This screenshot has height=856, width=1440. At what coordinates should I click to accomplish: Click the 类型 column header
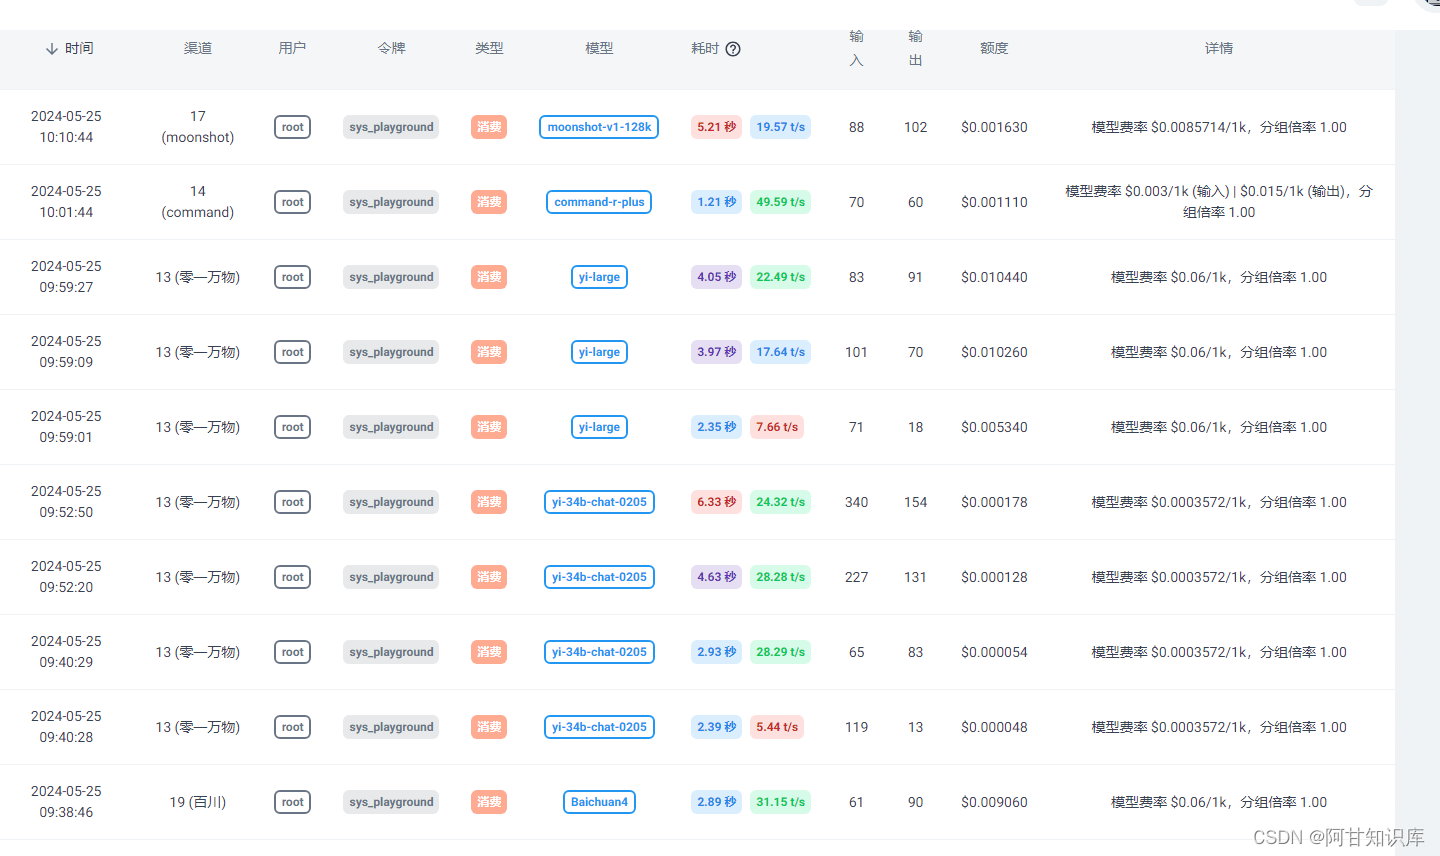point(489,48)
